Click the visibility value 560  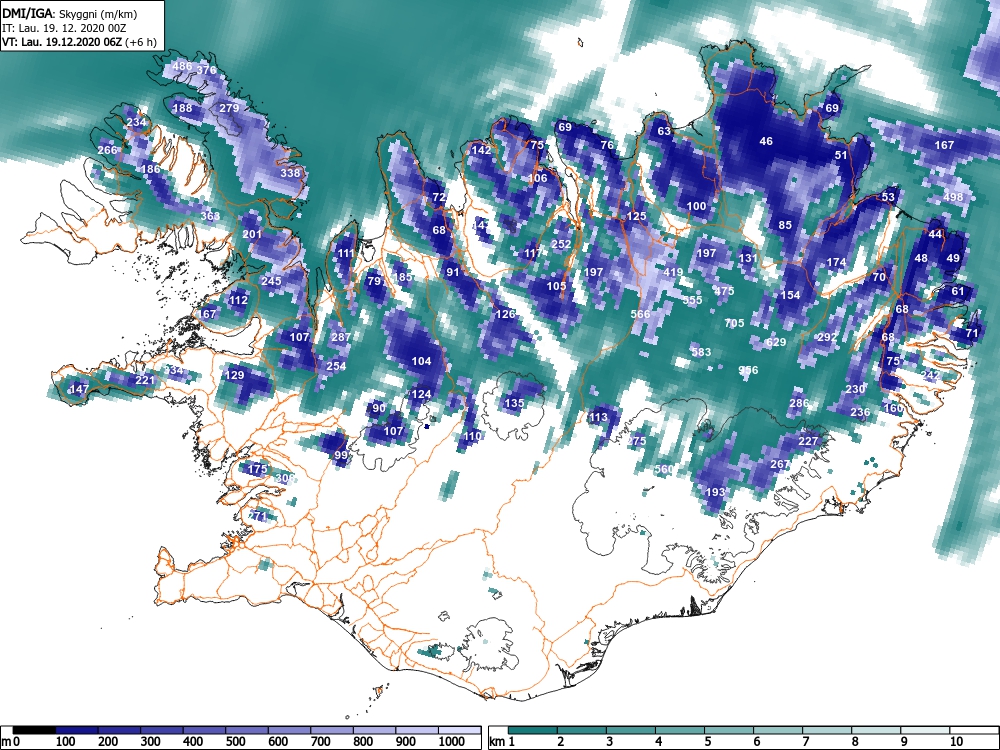[664, 469]
